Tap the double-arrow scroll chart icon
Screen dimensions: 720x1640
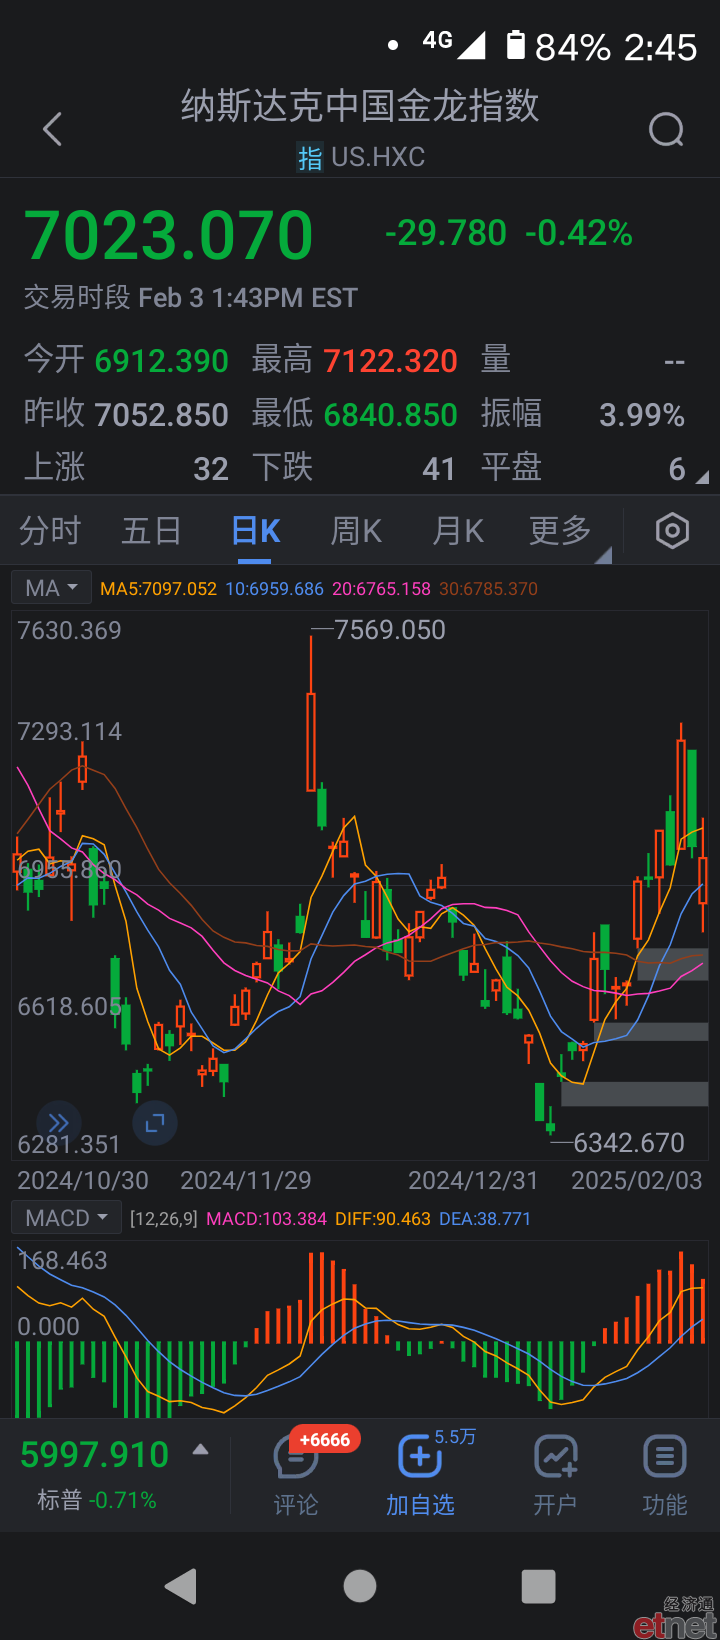59,1123
